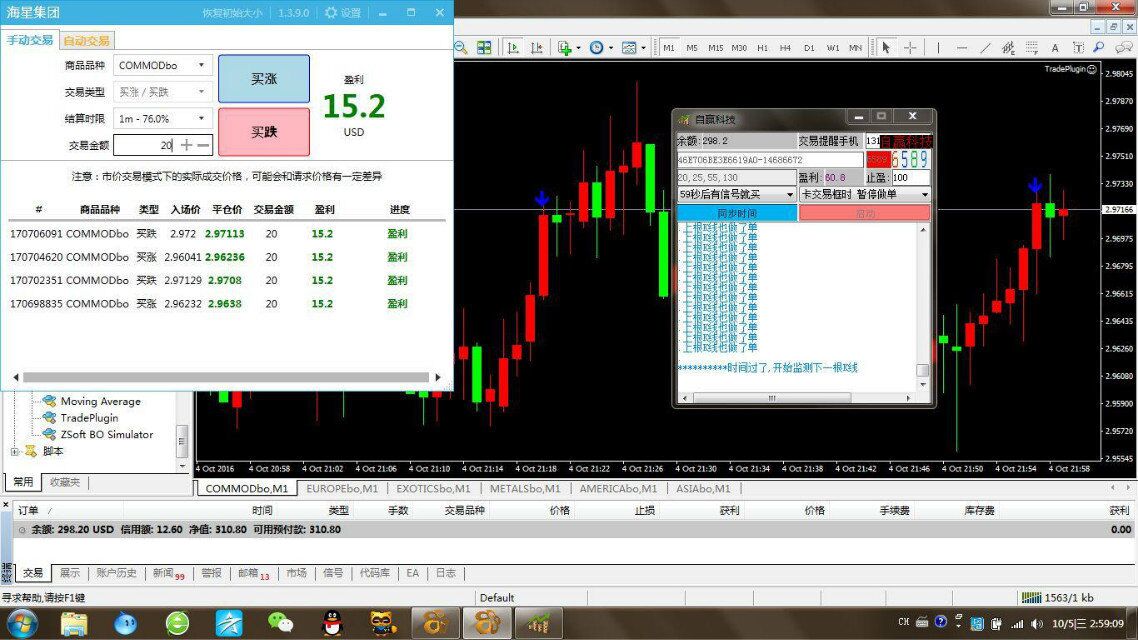
Task: Switch to W1 timeframe
Action: click(x=832, y=48)
